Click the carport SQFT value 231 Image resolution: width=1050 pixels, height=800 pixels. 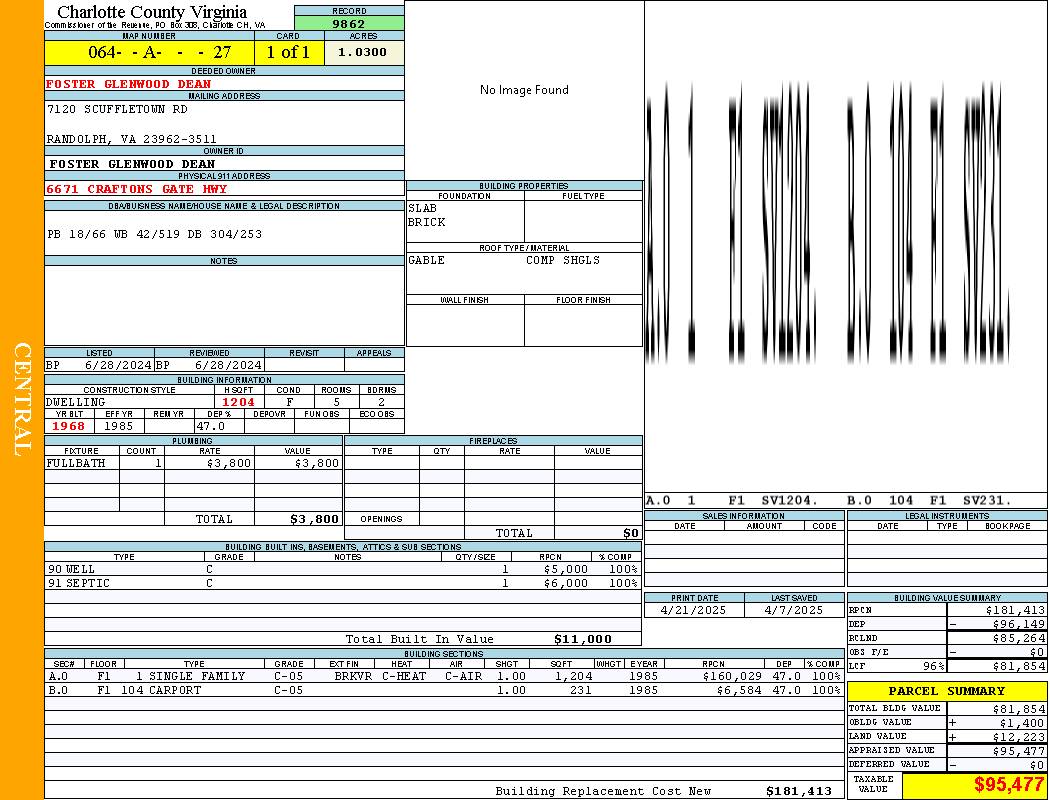[581, 690]
